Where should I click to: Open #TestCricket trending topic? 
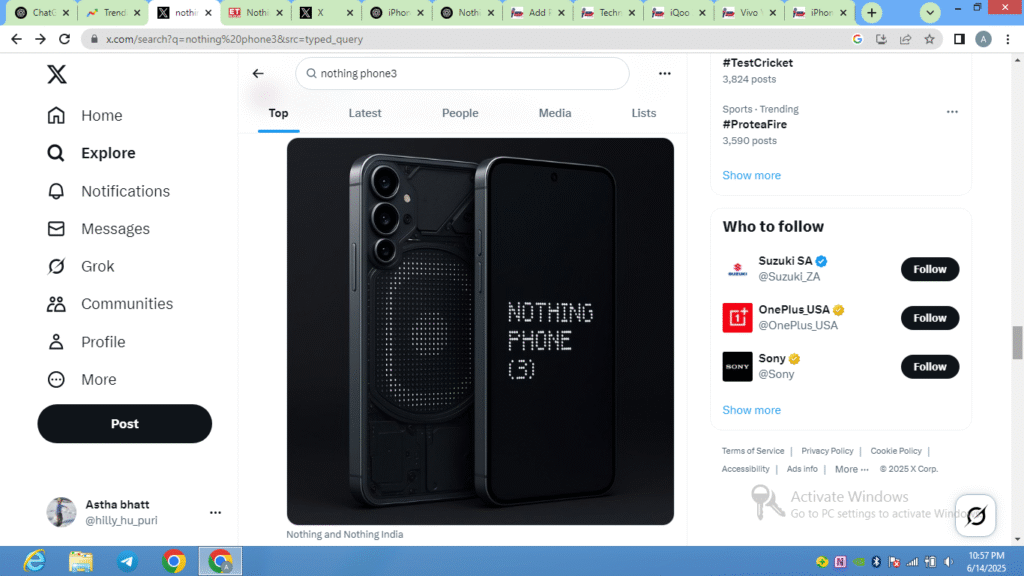click(758, 63)
